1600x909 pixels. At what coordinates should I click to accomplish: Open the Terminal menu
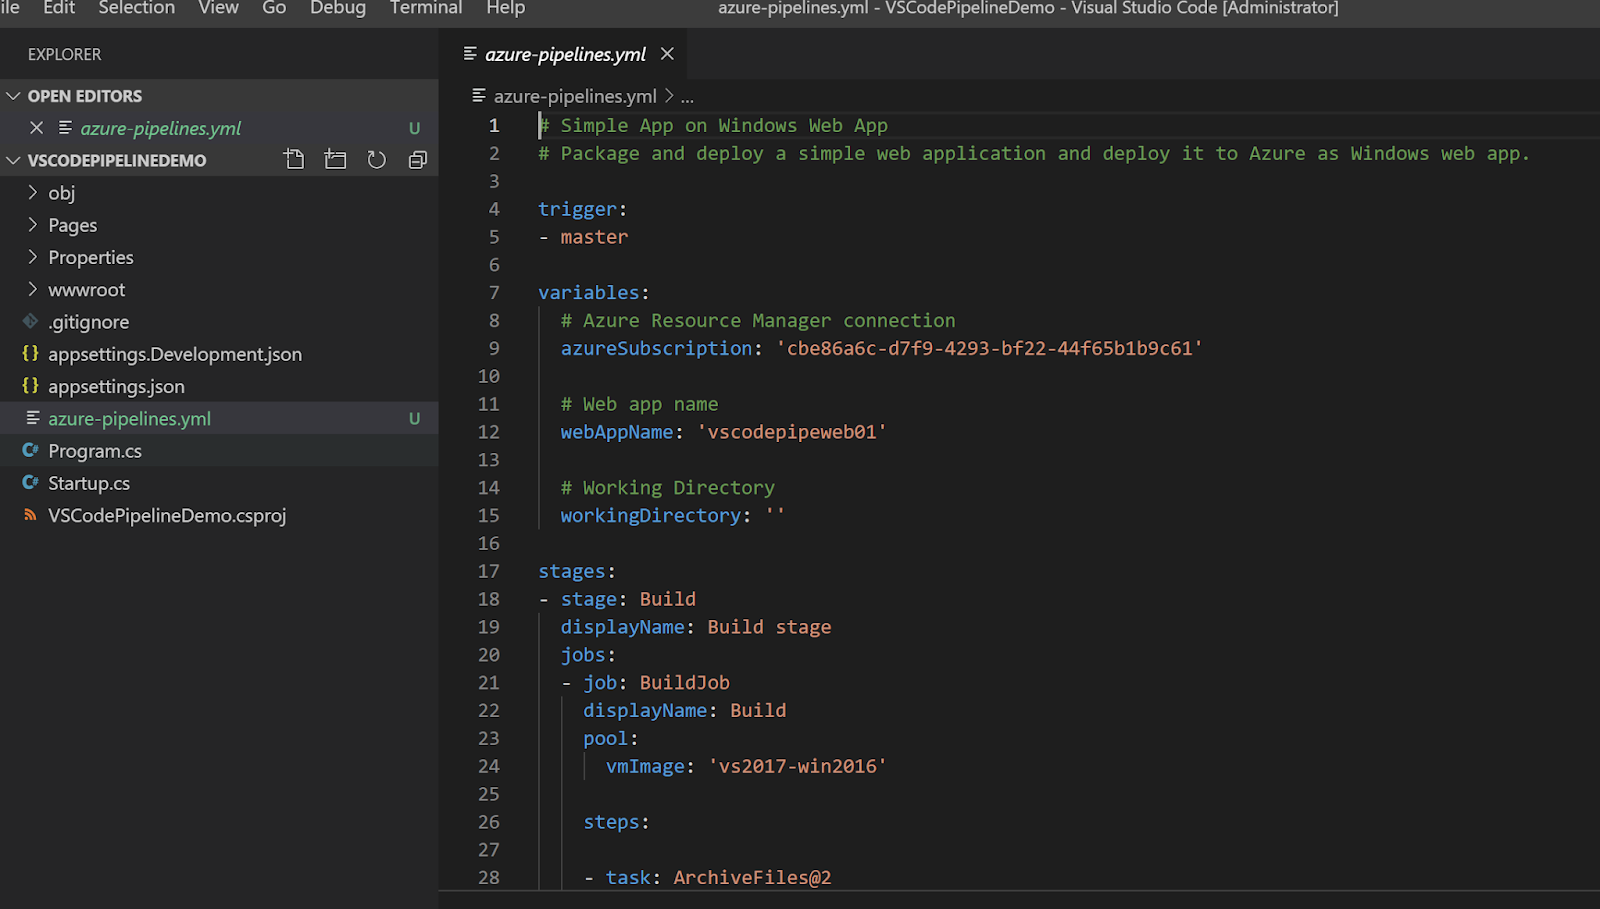point(425,8)
